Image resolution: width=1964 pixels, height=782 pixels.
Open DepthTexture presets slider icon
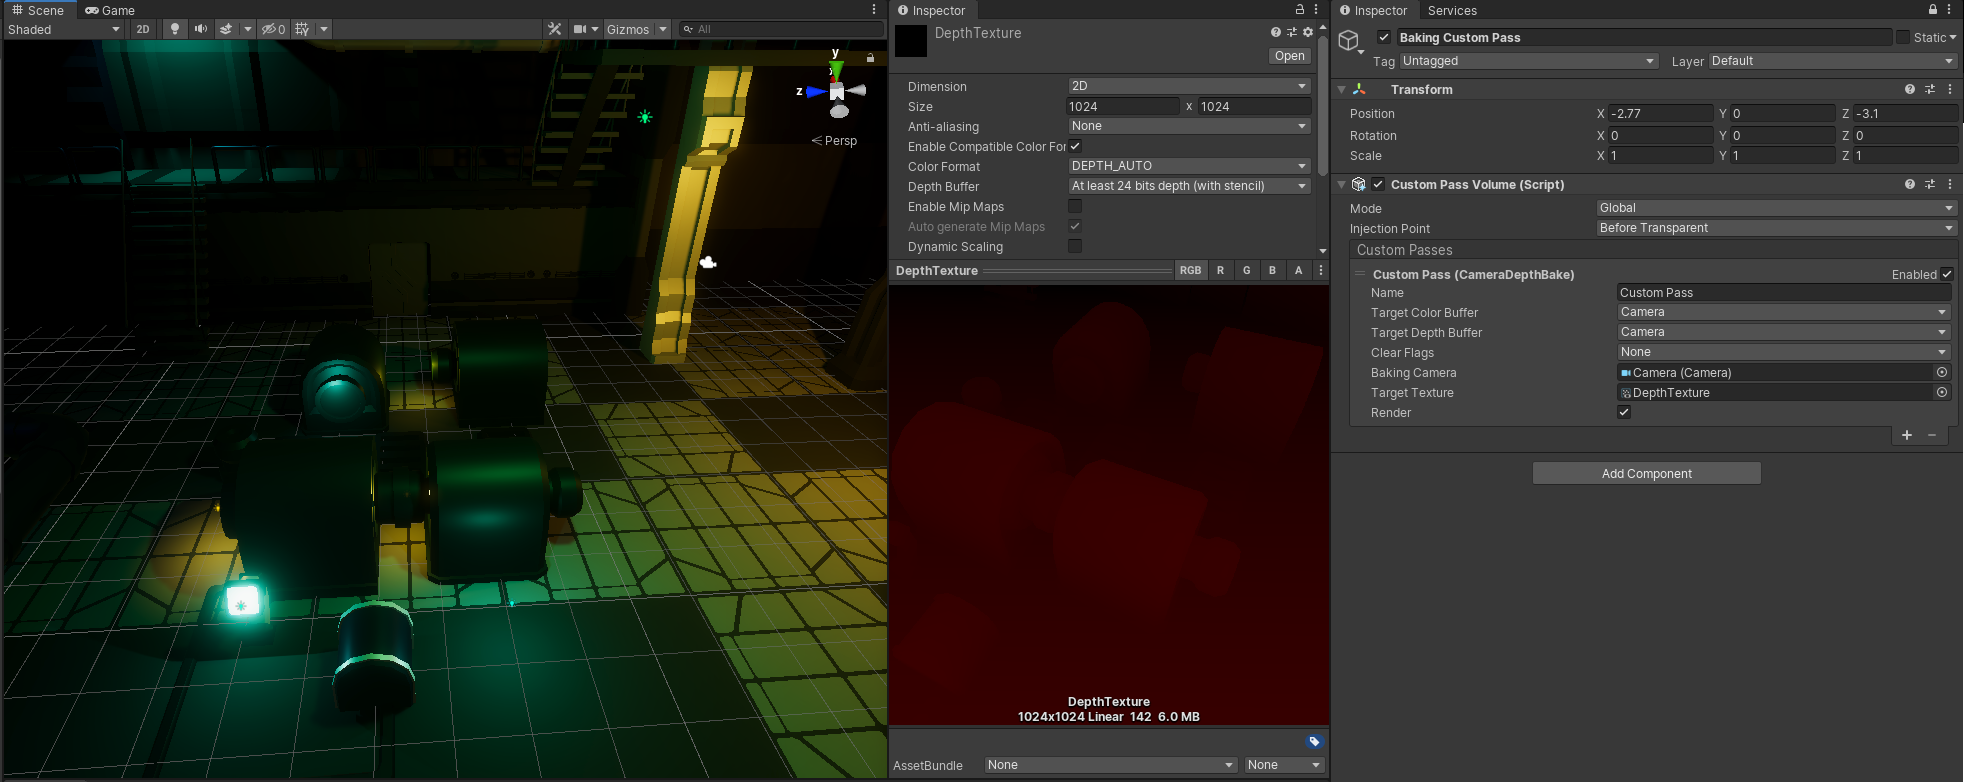tap(1292, 32)
